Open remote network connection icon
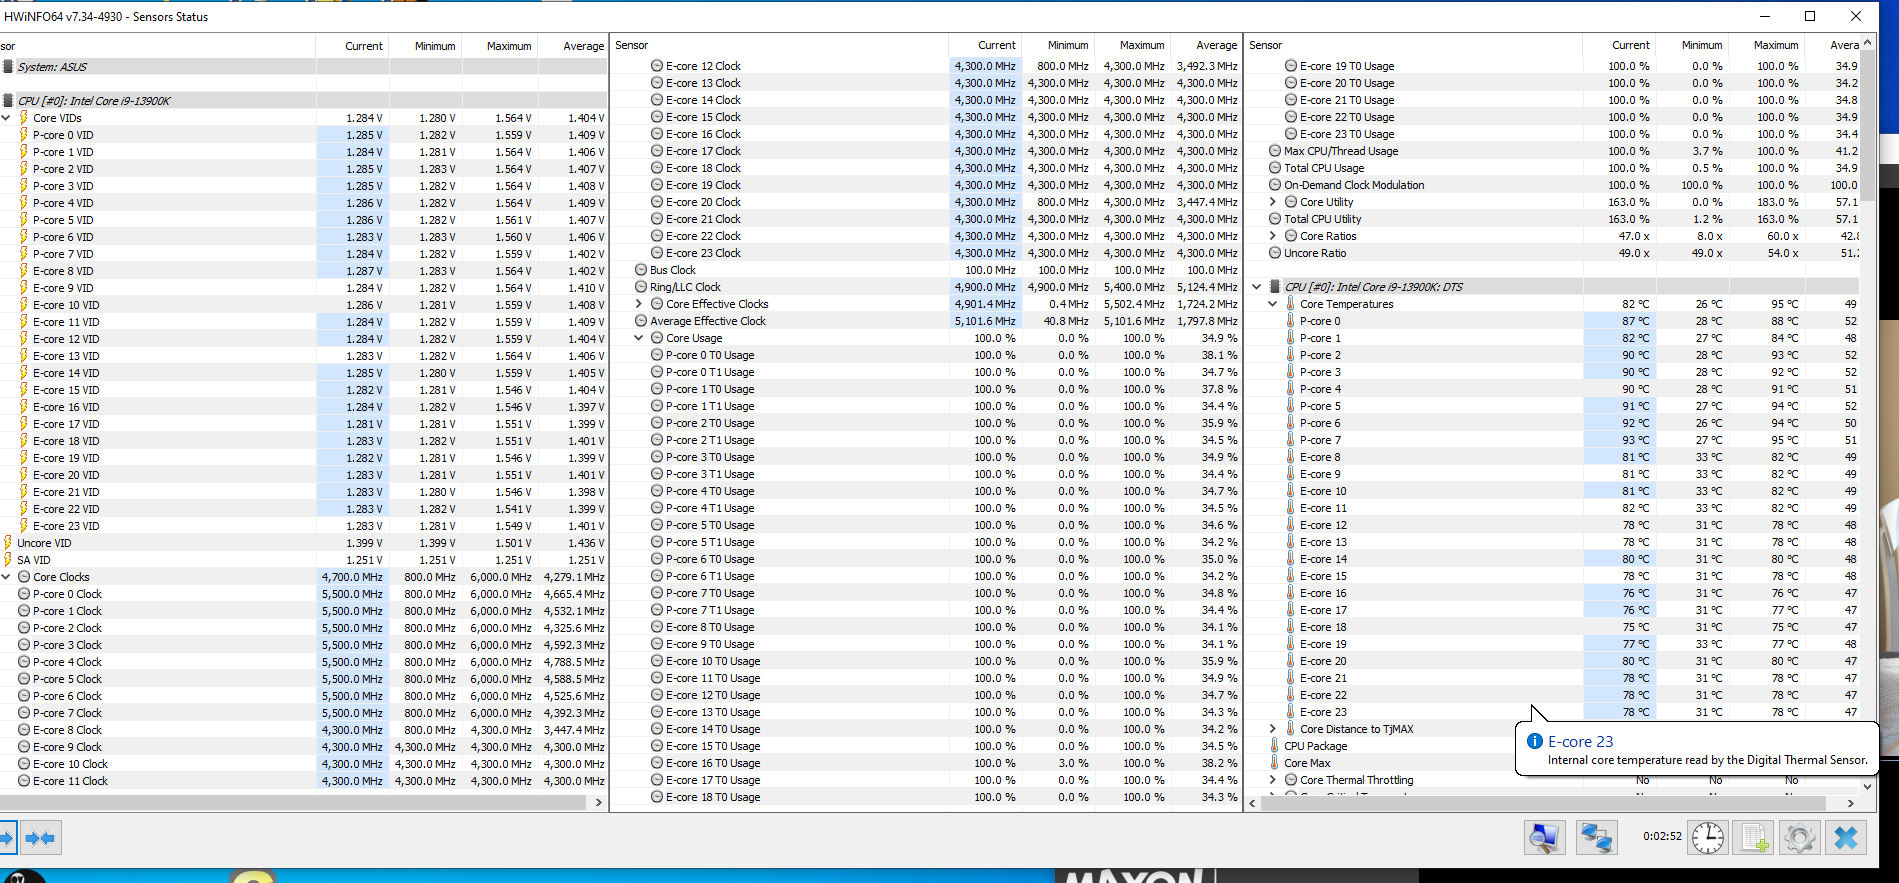This screenshot has width=1899, height=883. coord(1596,837)
